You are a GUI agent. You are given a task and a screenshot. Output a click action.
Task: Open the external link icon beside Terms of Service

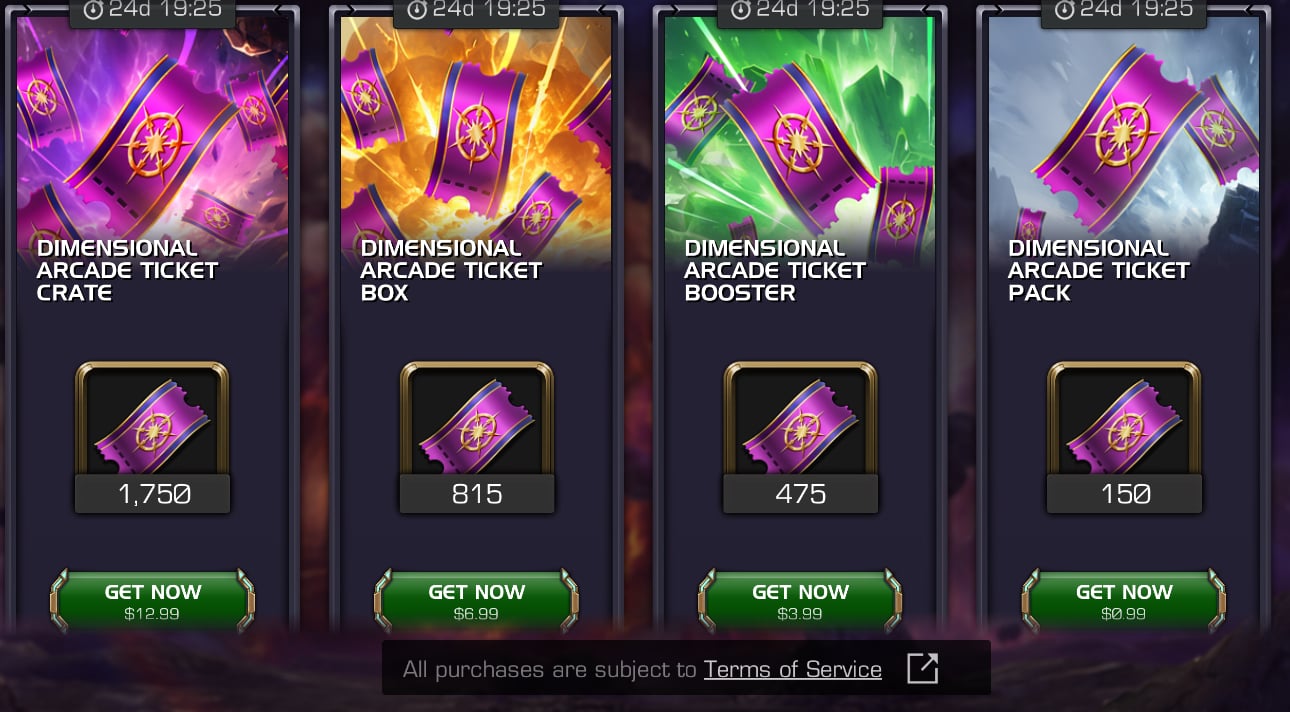pyautogui.click(x=922, y=668)
